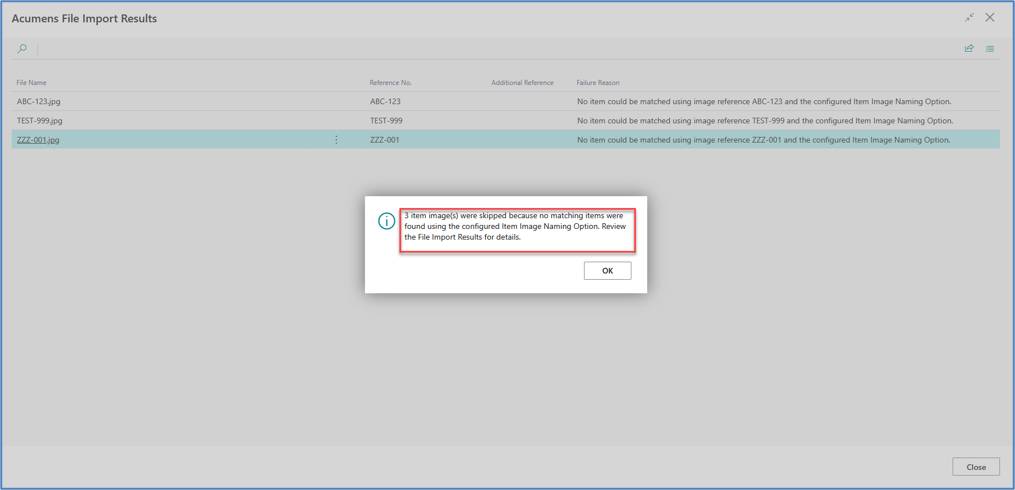Screen dimensions: 1015x490
Task: Click the OK button in the dialog
Action: tap(607, 271)
